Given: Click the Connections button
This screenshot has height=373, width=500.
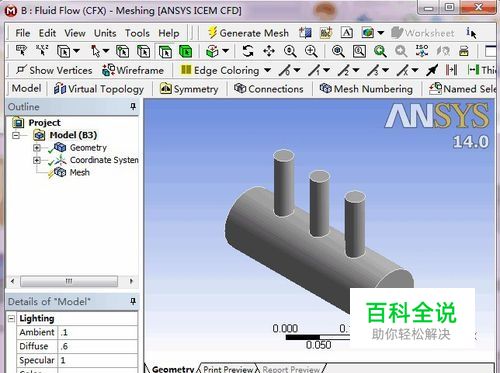Looking at the screenshot, I should coord(268,89).
